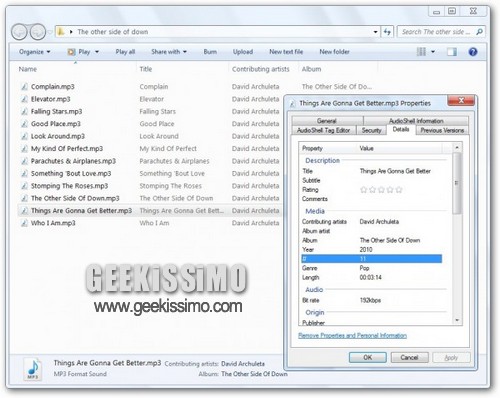This screenshot has width=500, height=398.
Task: Click the OK button in Properties
Action: click(x=368, y=357)
